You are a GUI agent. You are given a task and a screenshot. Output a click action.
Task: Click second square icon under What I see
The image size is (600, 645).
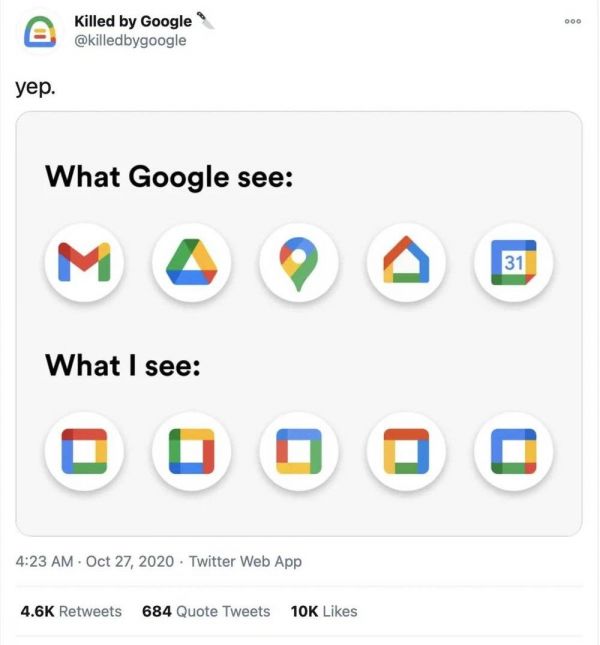coord(191,451)
